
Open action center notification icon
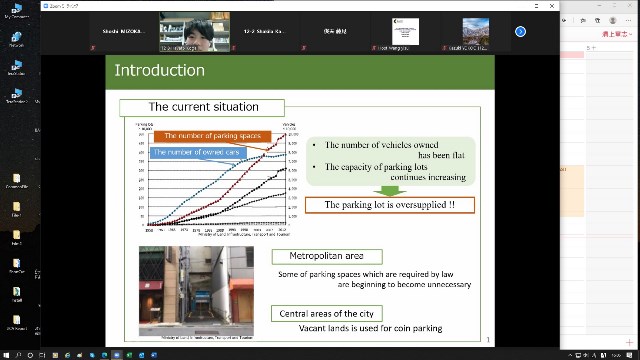[x=630, y=356]
